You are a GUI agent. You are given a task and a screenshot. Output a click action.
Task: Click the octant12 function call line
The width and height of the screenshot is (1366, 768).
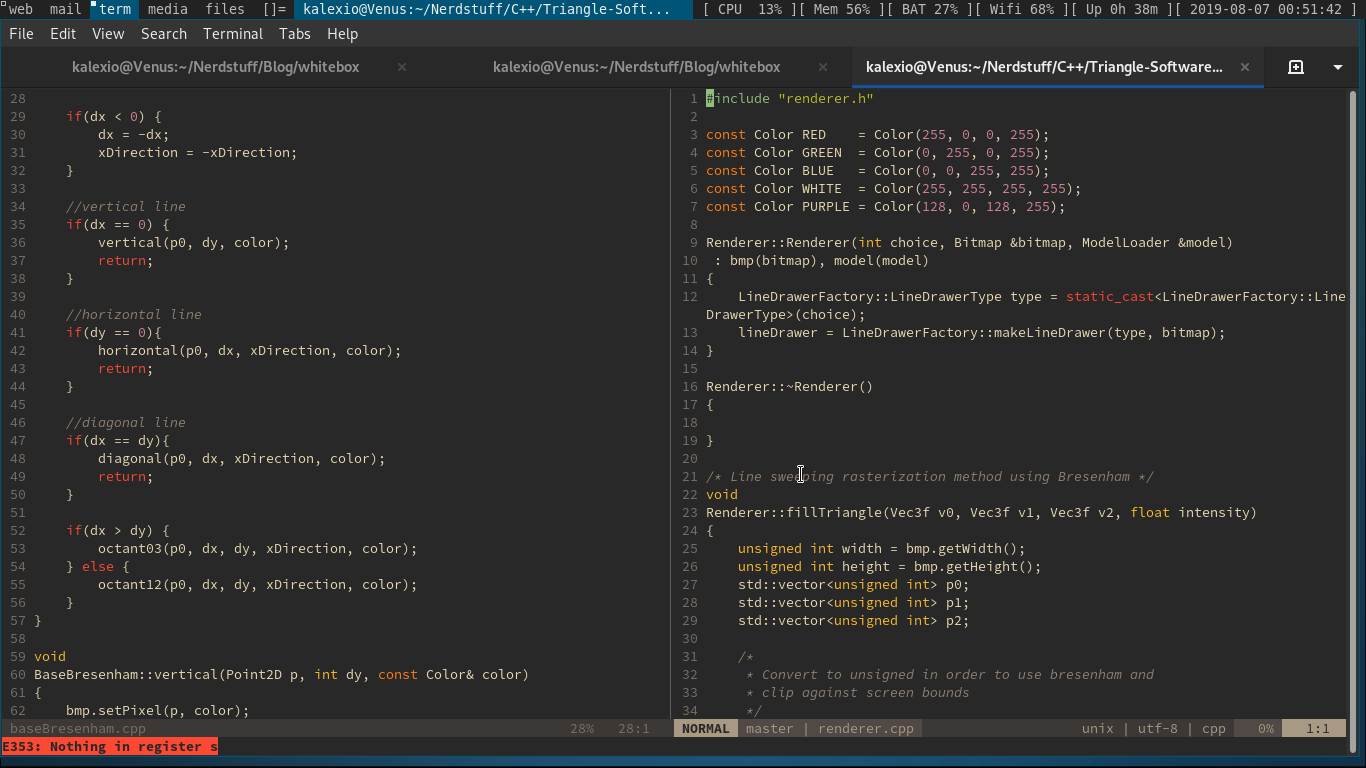click(x=258, y=585)
